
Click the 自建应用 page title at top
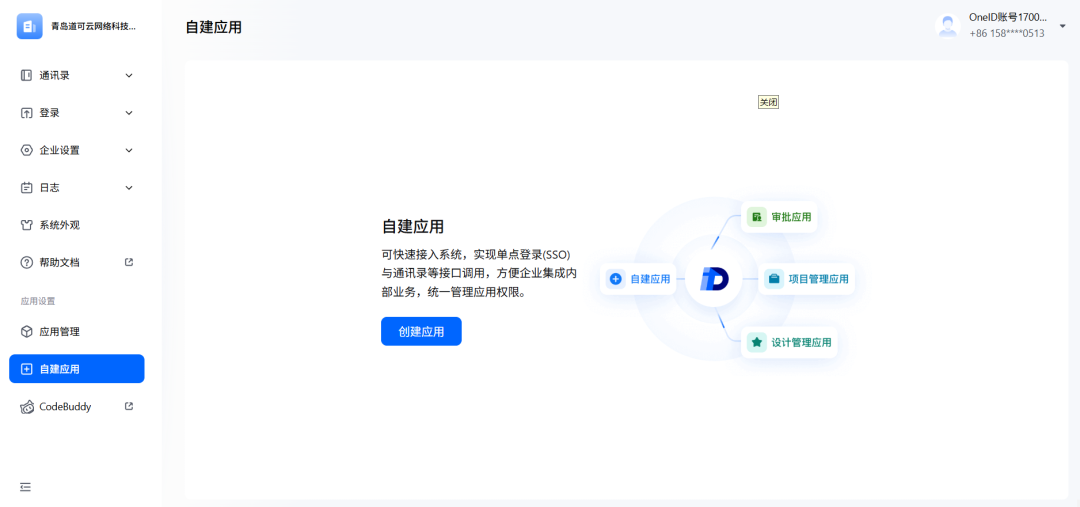tap(214, 28)
